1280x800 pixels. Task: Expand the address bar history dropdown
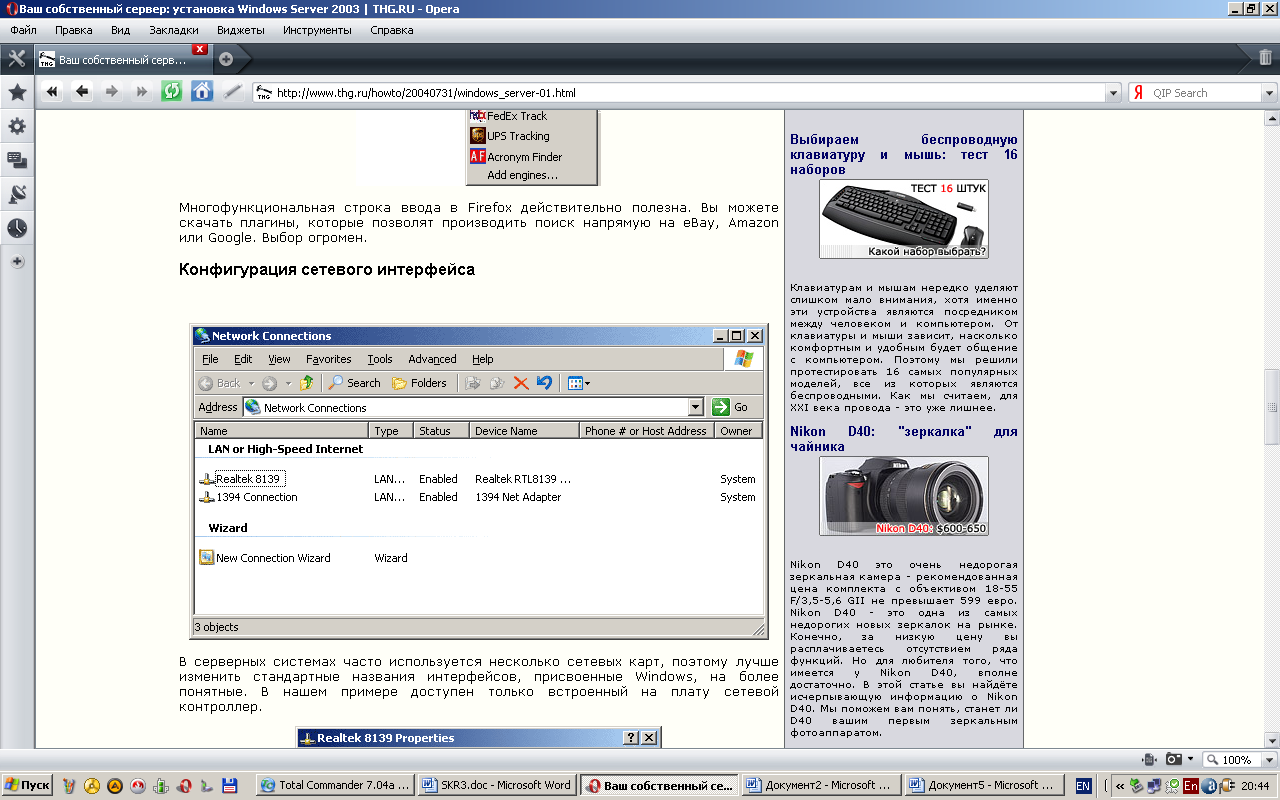point(1113,93)
